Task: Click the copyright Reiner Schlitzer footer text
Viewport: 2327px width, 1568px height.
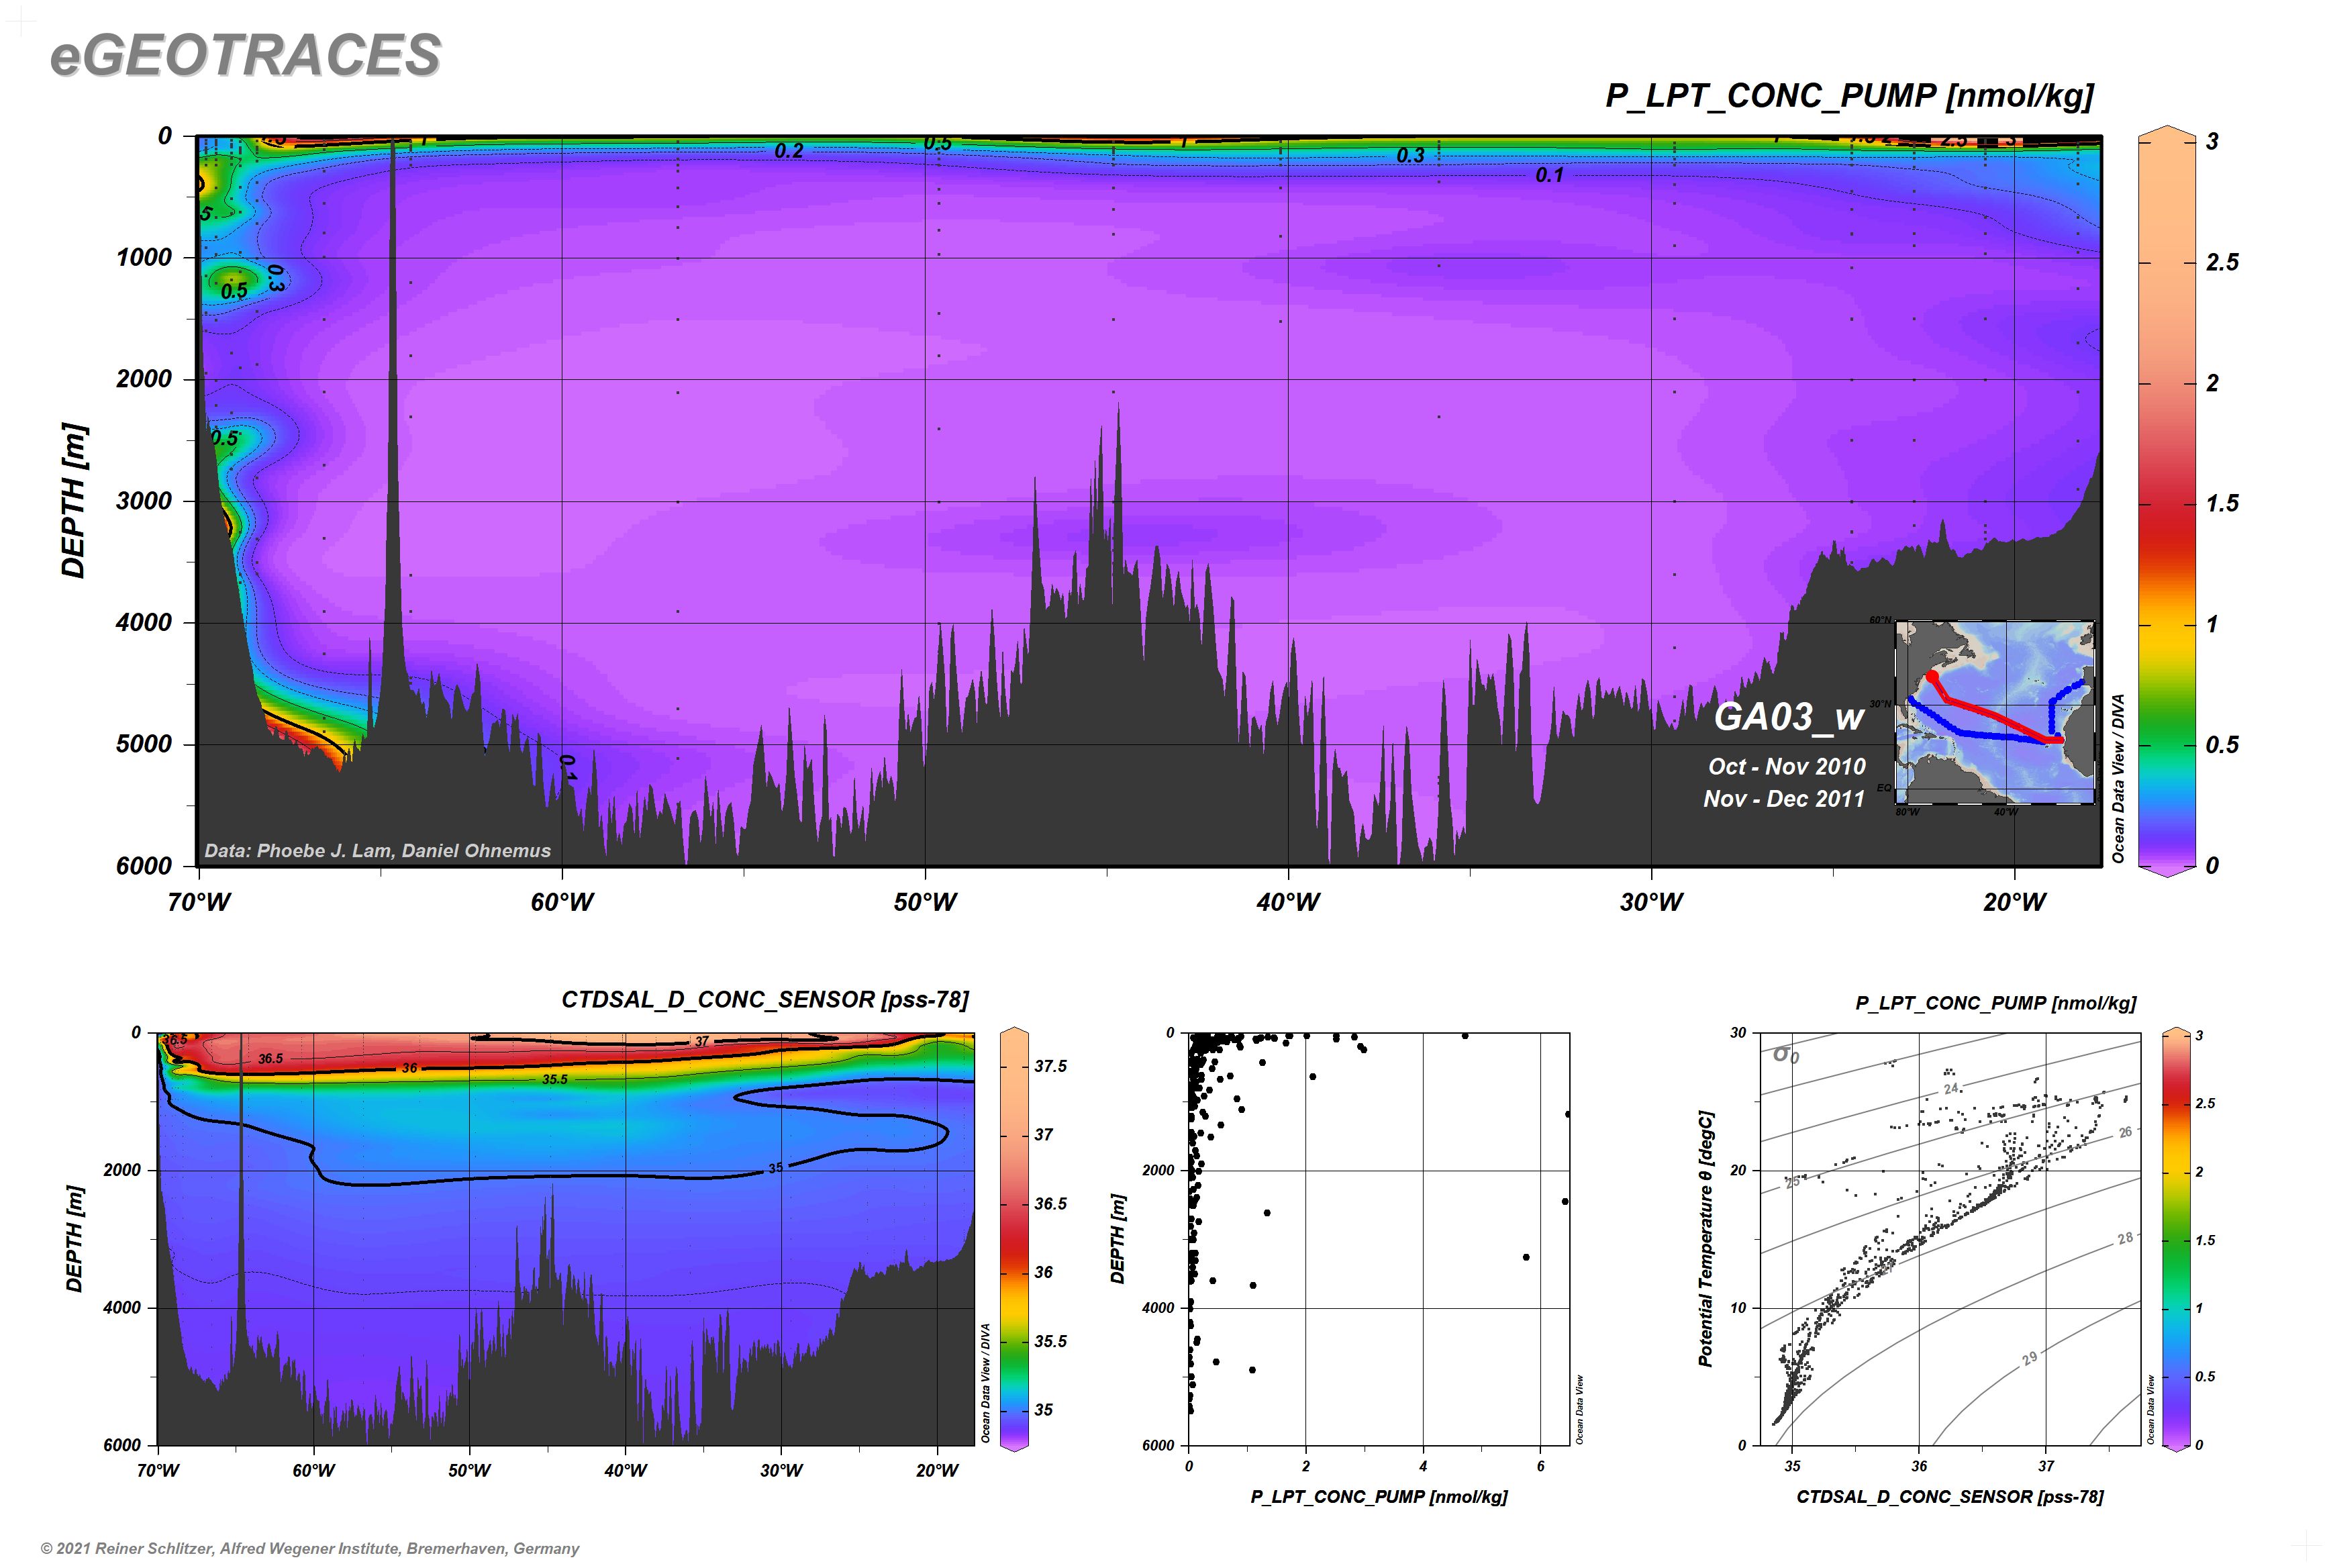Action: pos(310,1549)
